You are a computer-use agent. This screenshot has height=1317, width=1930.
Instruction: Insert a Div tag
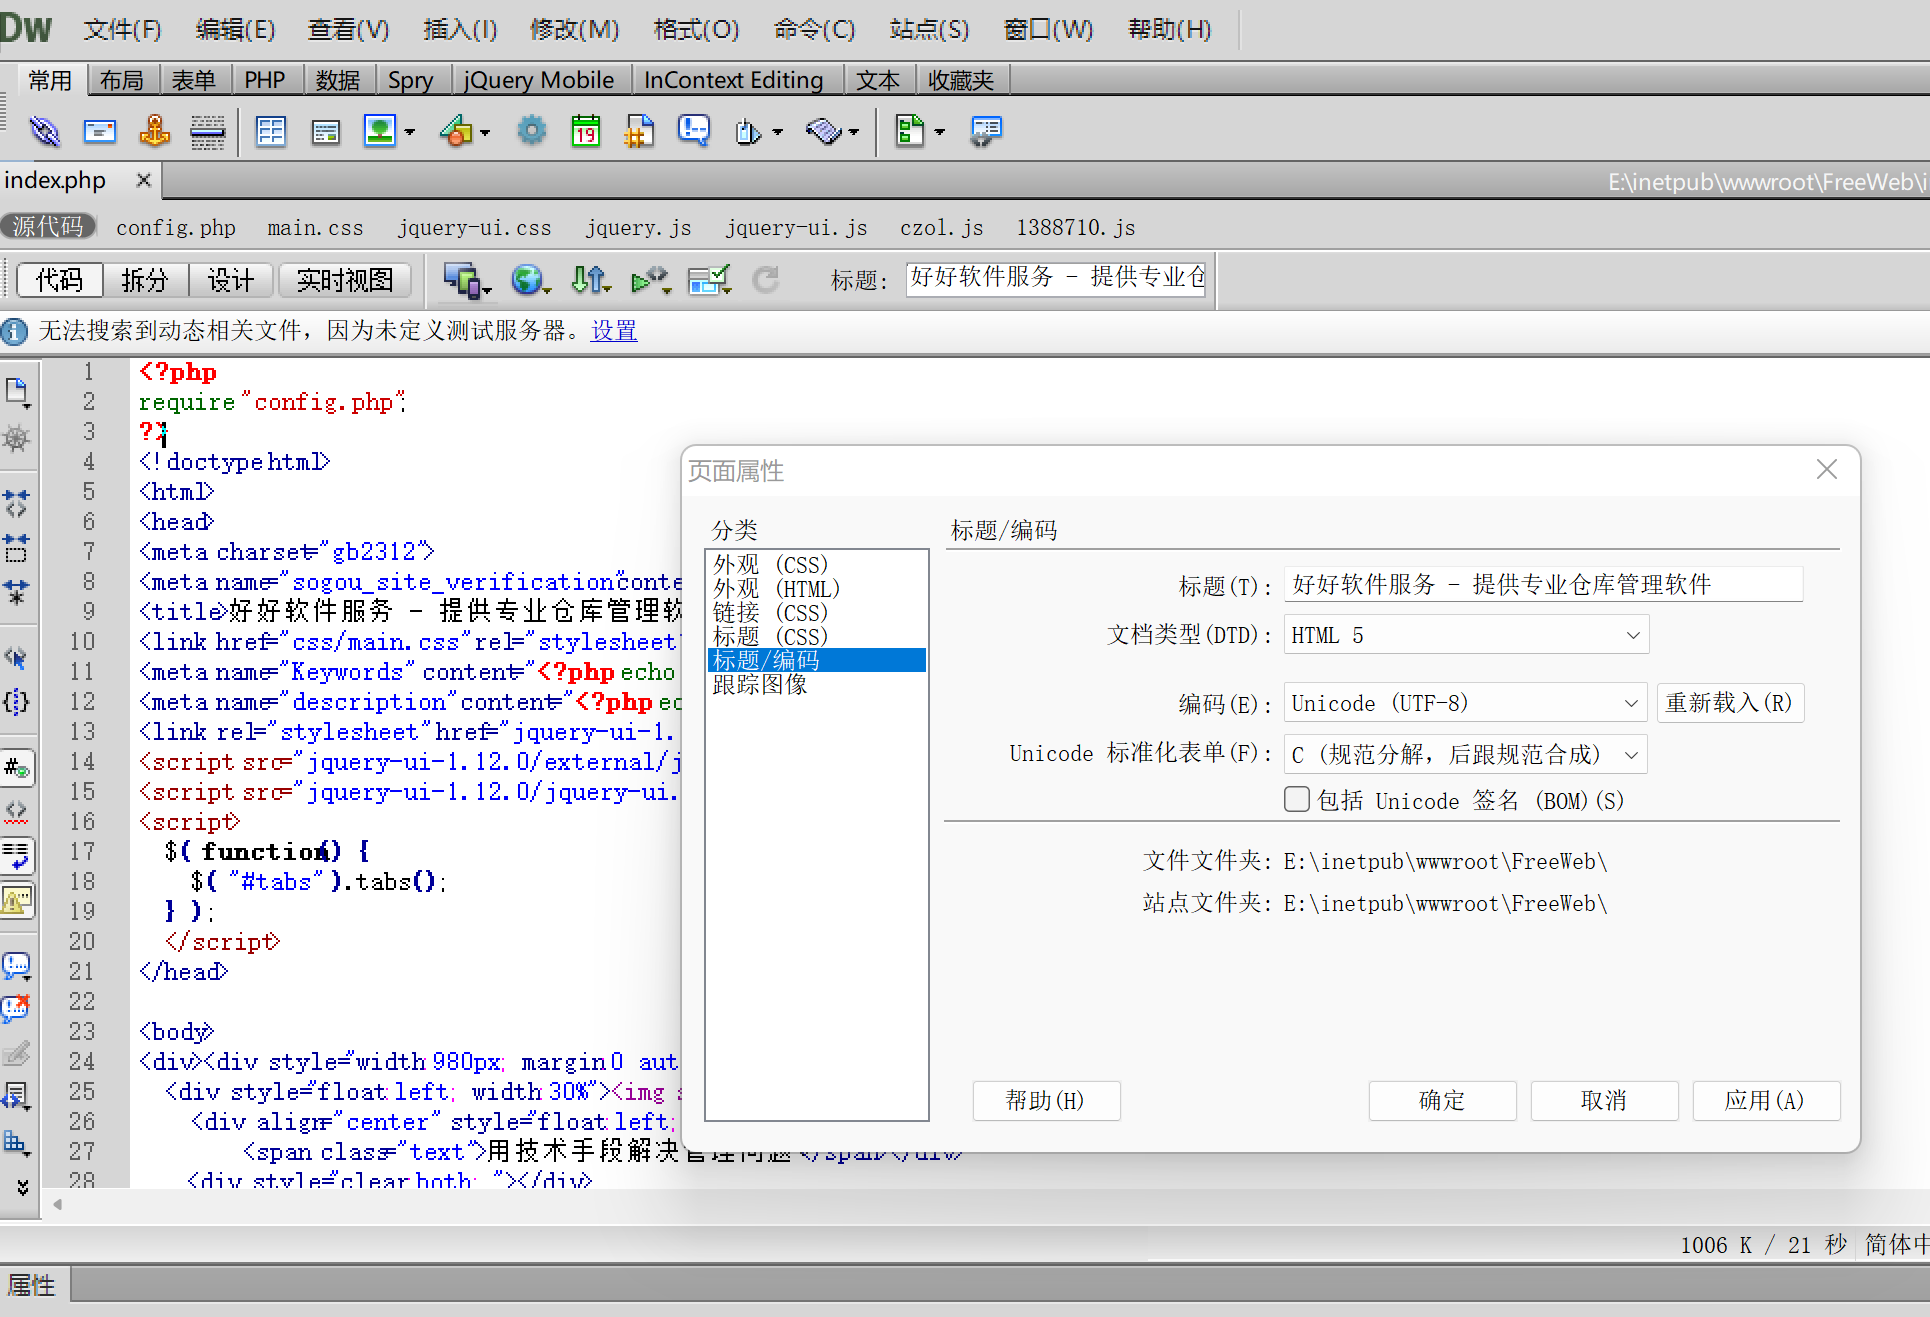[x=326, y=131]
